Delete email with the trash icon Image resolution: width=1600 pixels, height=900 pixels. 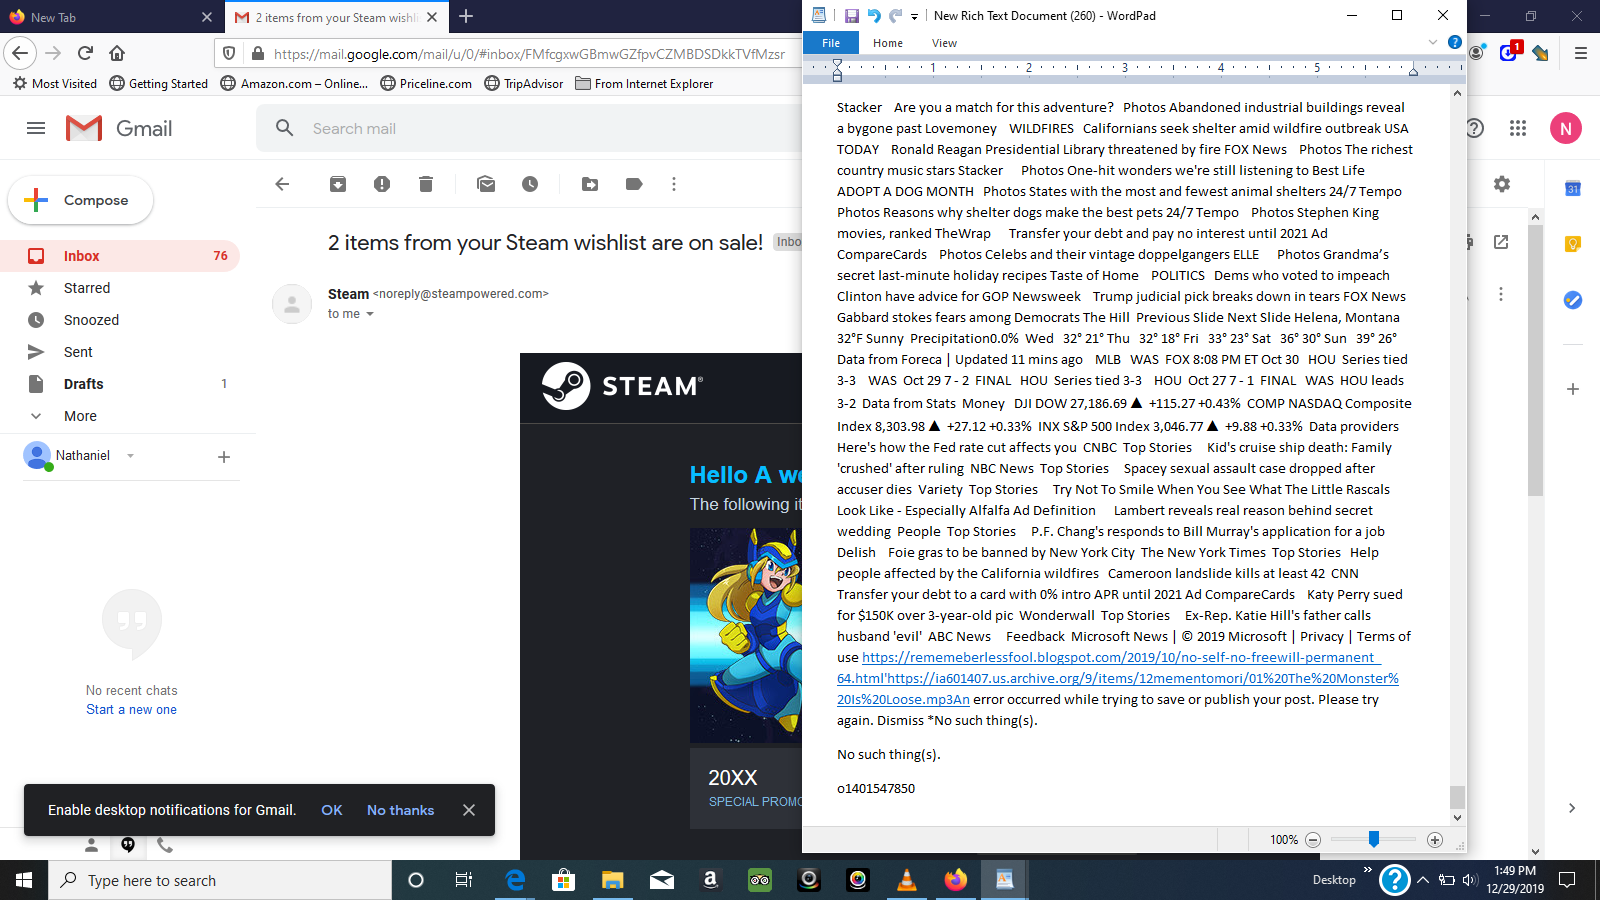click(426, 184)
